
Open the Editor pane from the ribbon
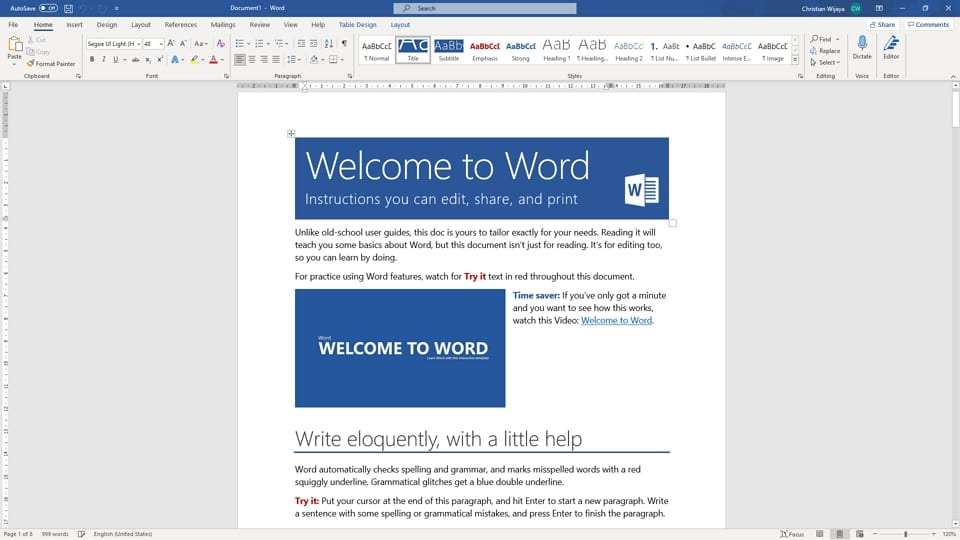pyautogui.click(x=890, y=47)
